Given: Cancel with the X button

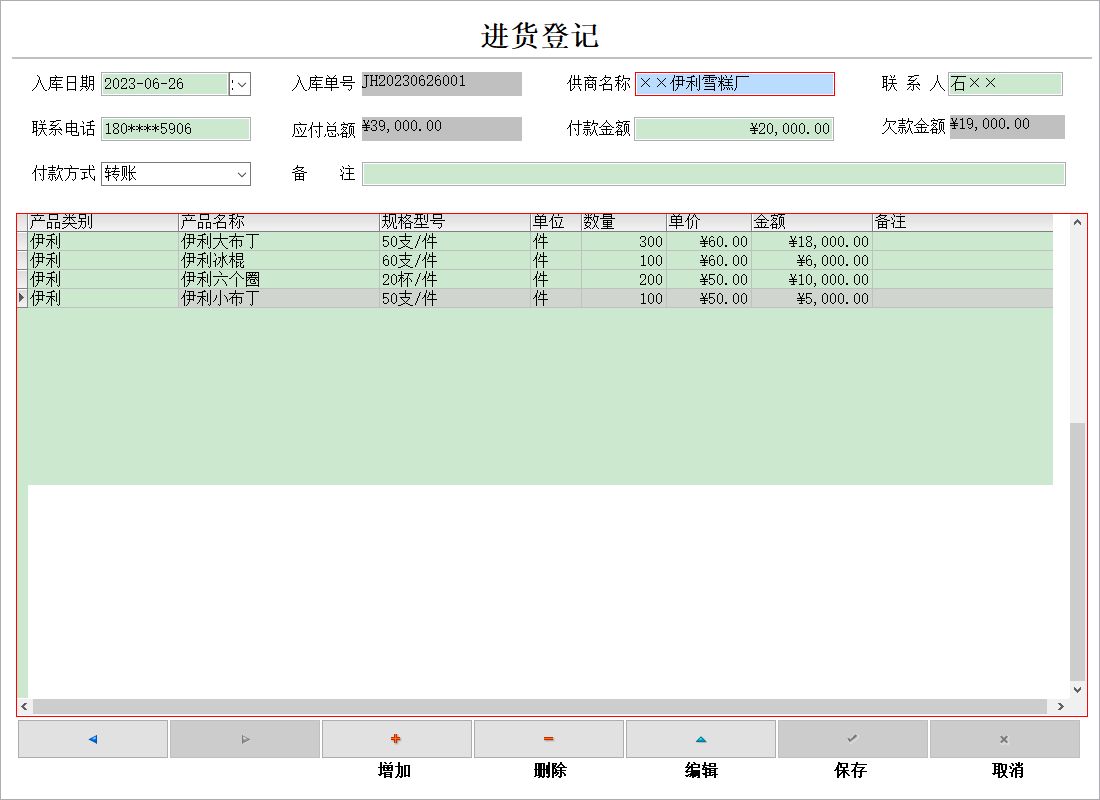Looking at the screenshot, I should point(1005,739).
